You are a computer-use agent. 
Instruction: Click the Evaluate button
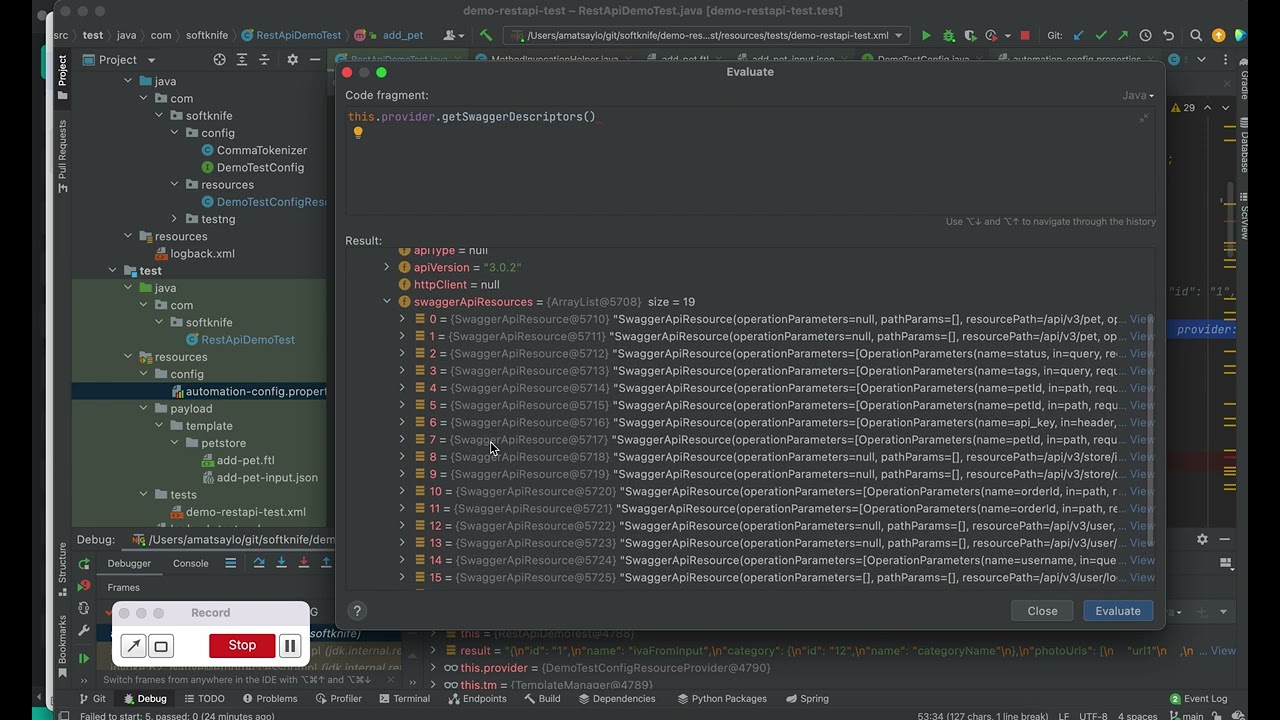pos(1118,611)
